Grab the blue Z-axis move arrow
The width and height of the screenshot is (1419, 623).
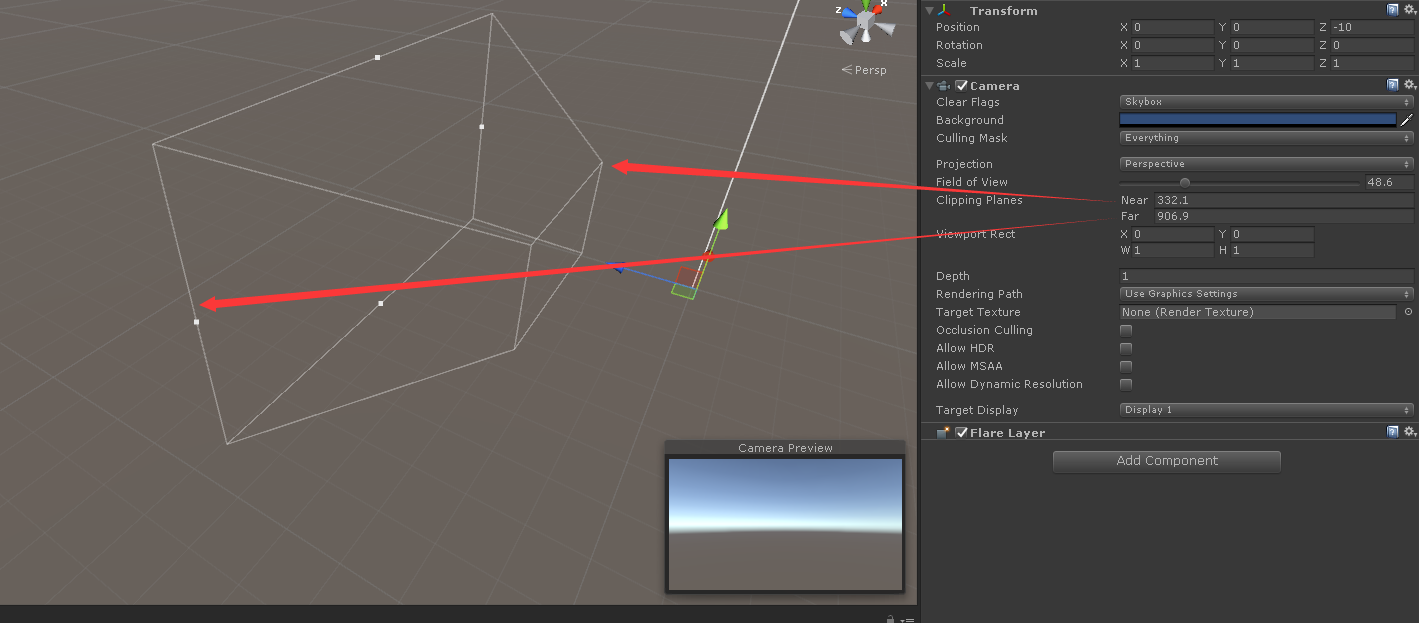pos(618,267)
